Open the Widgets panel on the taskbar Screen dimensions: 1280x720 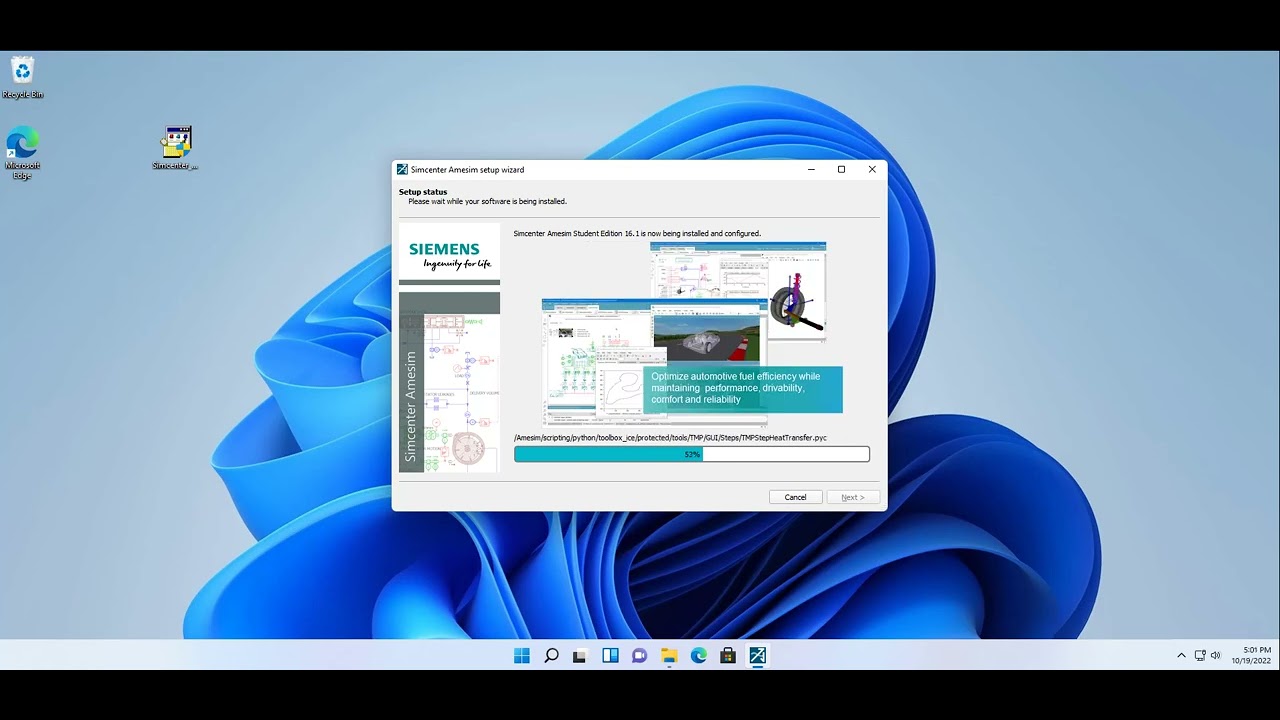pos(610,656)
